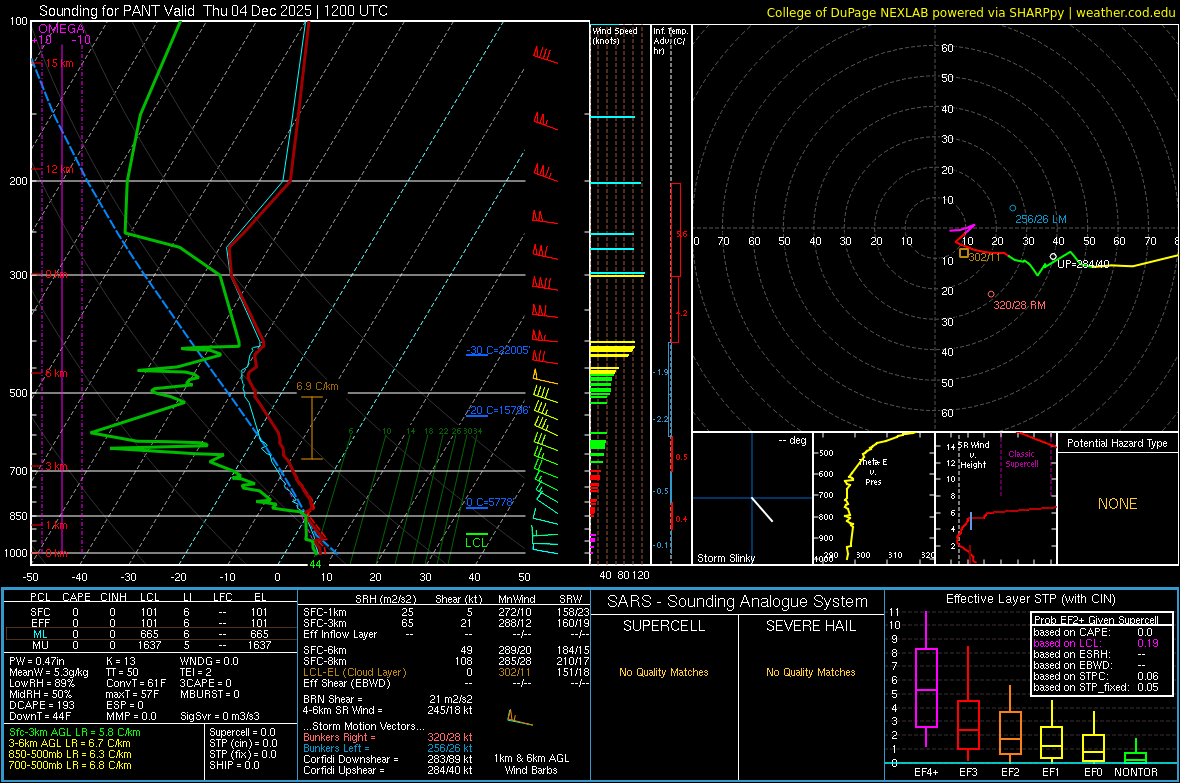Click 'Prob EF2+ Given Supercell' legend title
Viewport: 1180px width, 783px height.
coord(1096,620)
